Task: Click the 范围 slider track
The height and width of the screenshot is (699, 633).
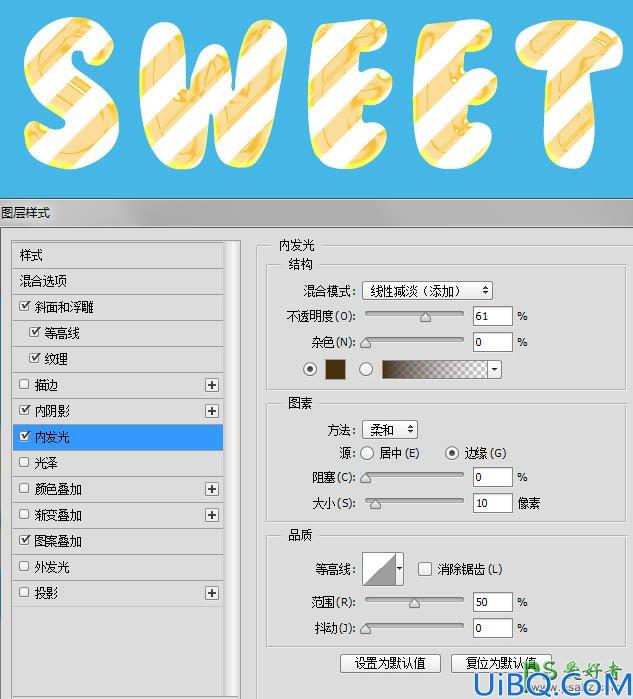Action: click(x=414, y=601)
